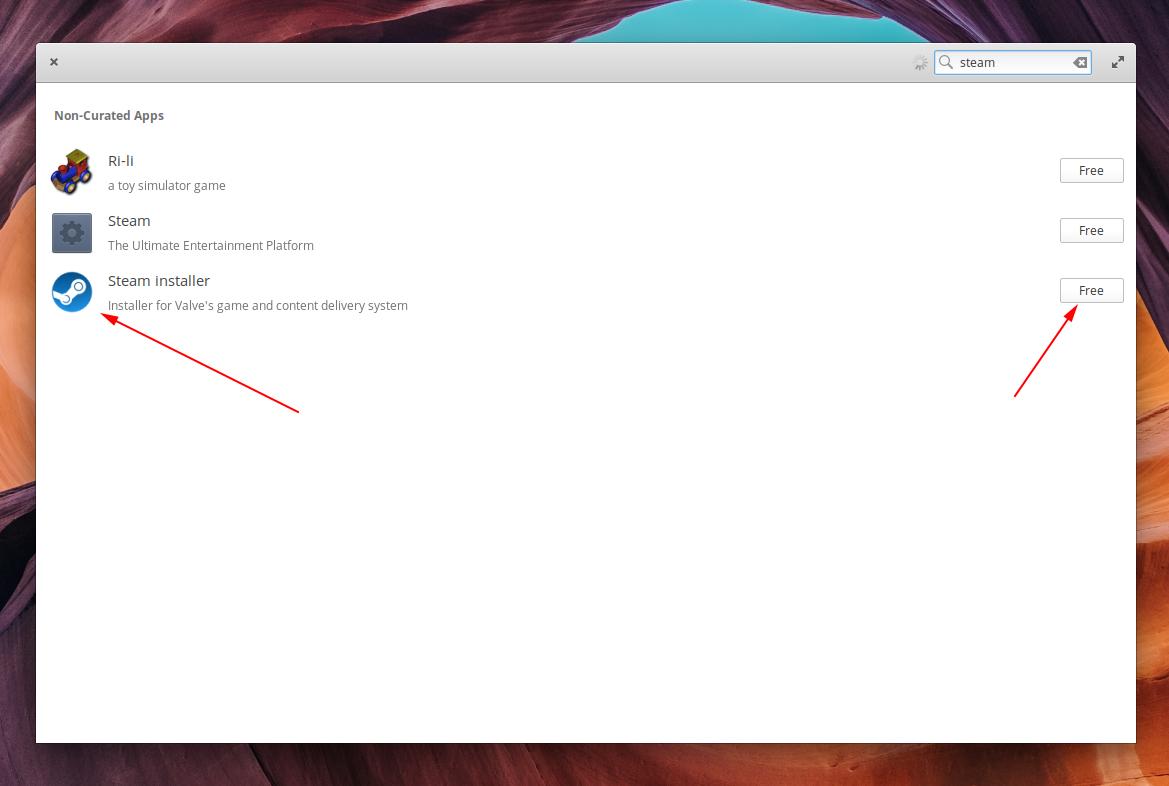
Task: Install Steam via its Free button
Action: point(1091,230)
